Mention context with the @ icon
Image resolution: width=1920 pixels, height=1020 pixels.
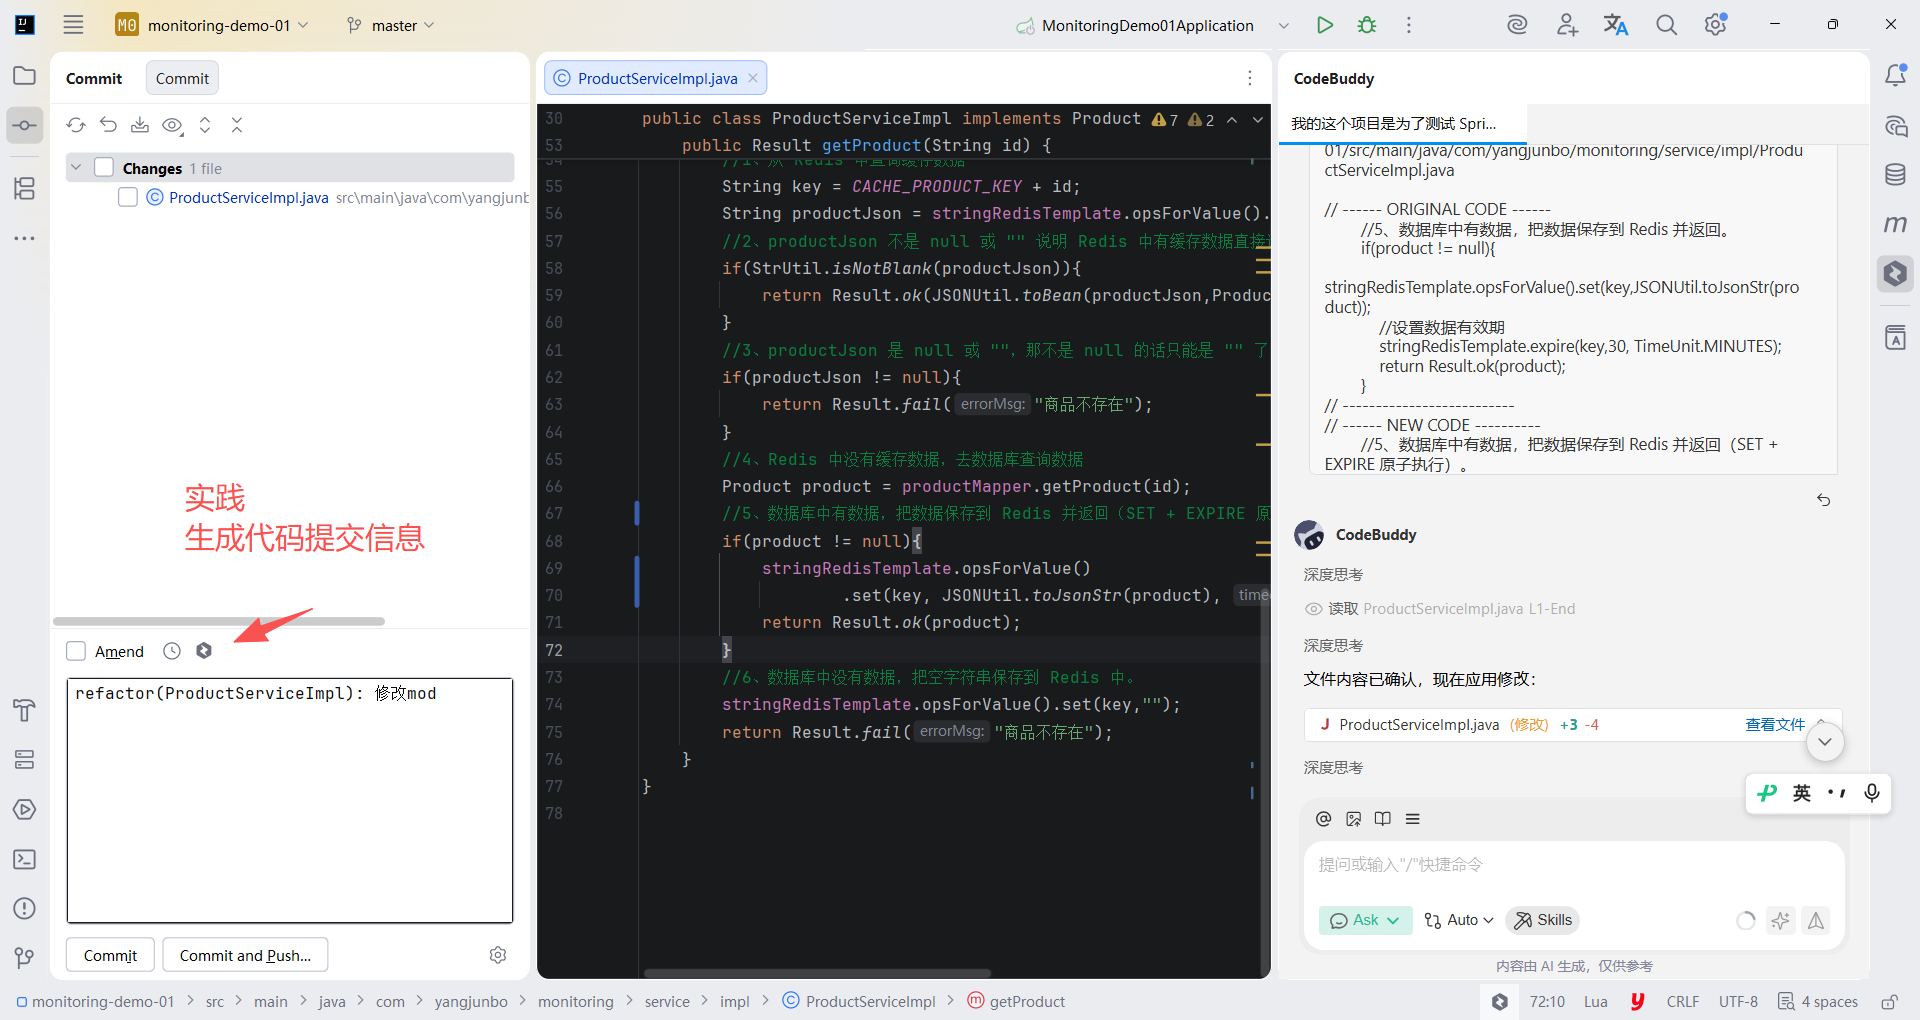point(1324,819)
